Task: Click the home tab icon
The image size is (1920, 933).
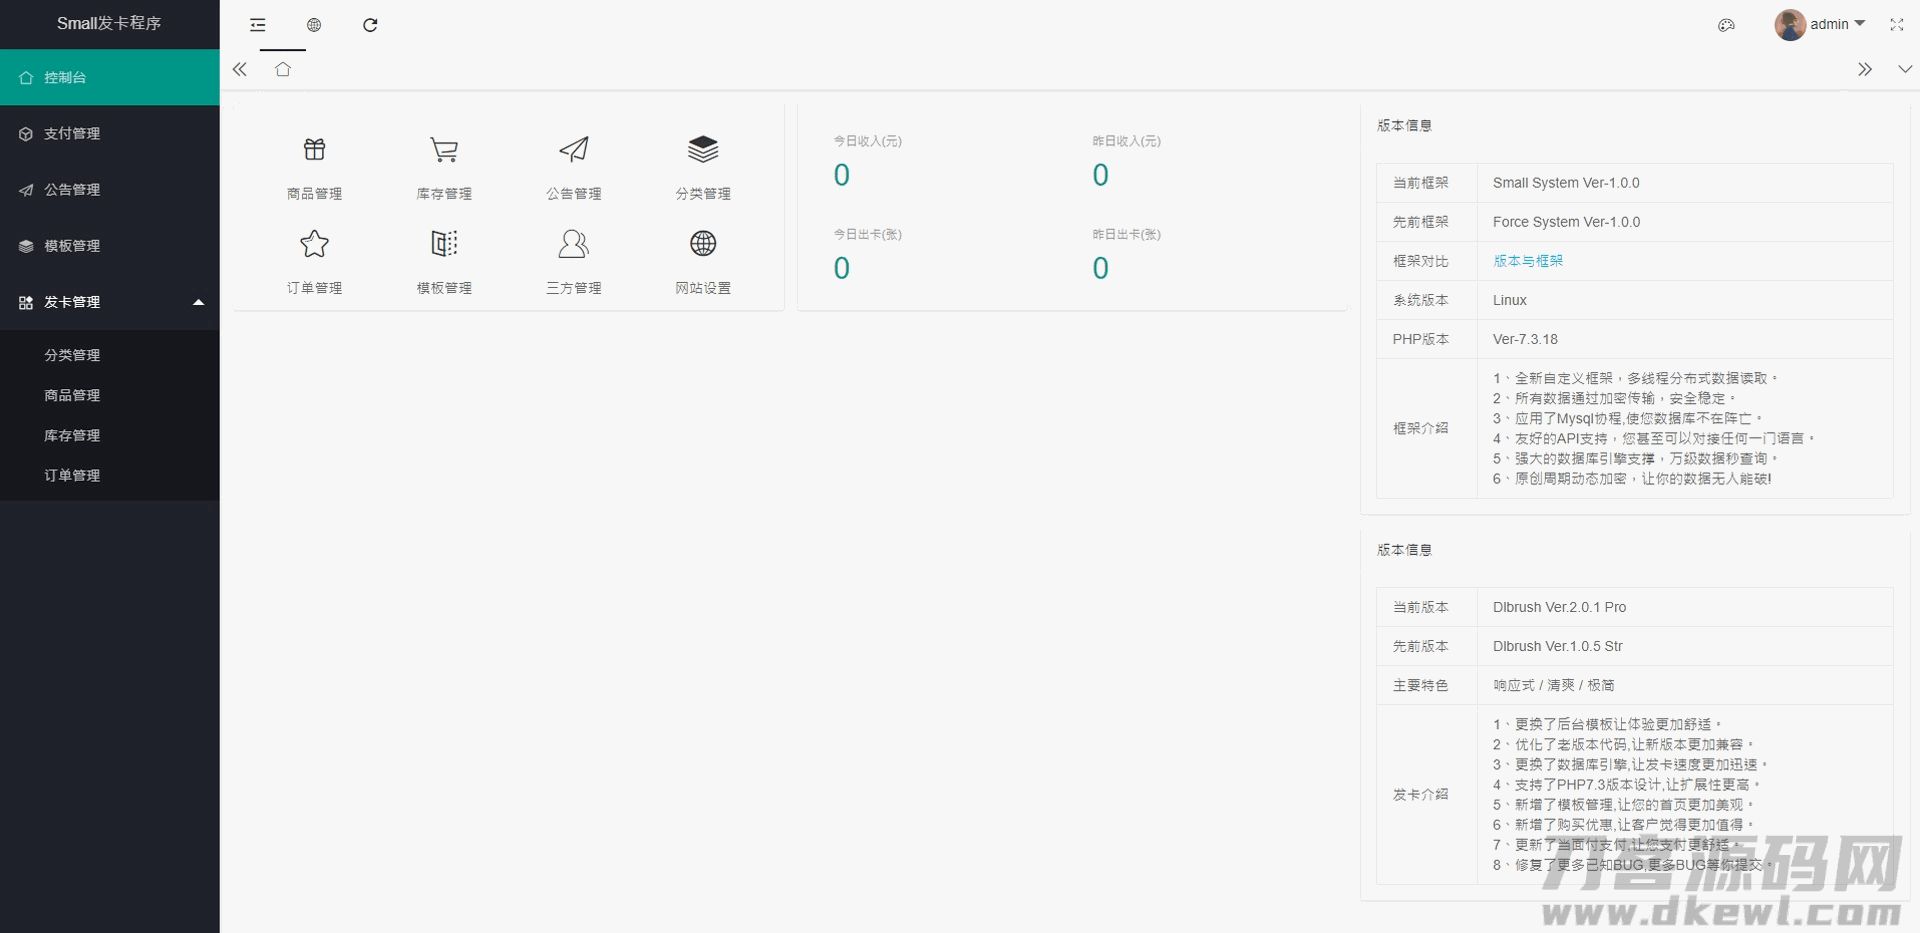Action: click(x=283, y=69)
